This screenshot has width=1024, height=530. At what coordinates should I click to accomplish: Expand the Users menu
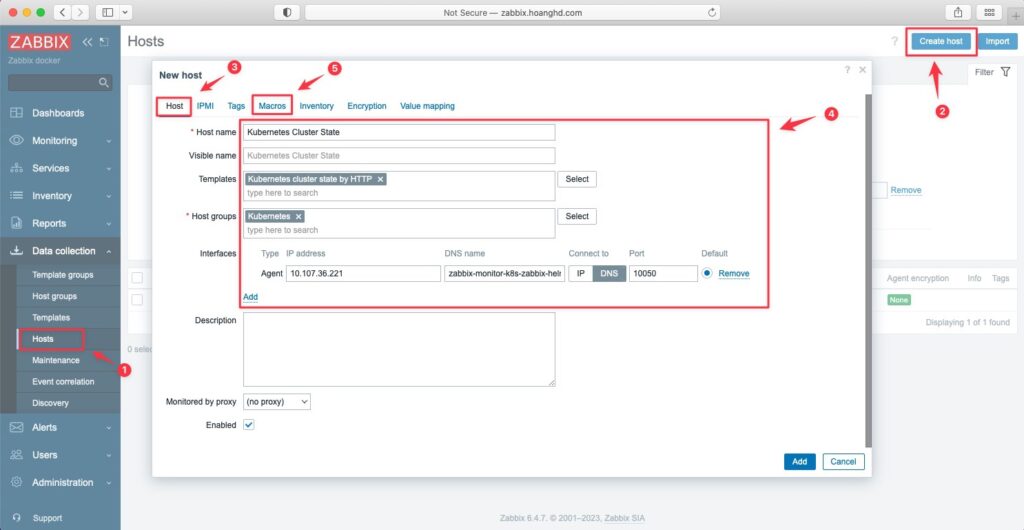[108, 455]
